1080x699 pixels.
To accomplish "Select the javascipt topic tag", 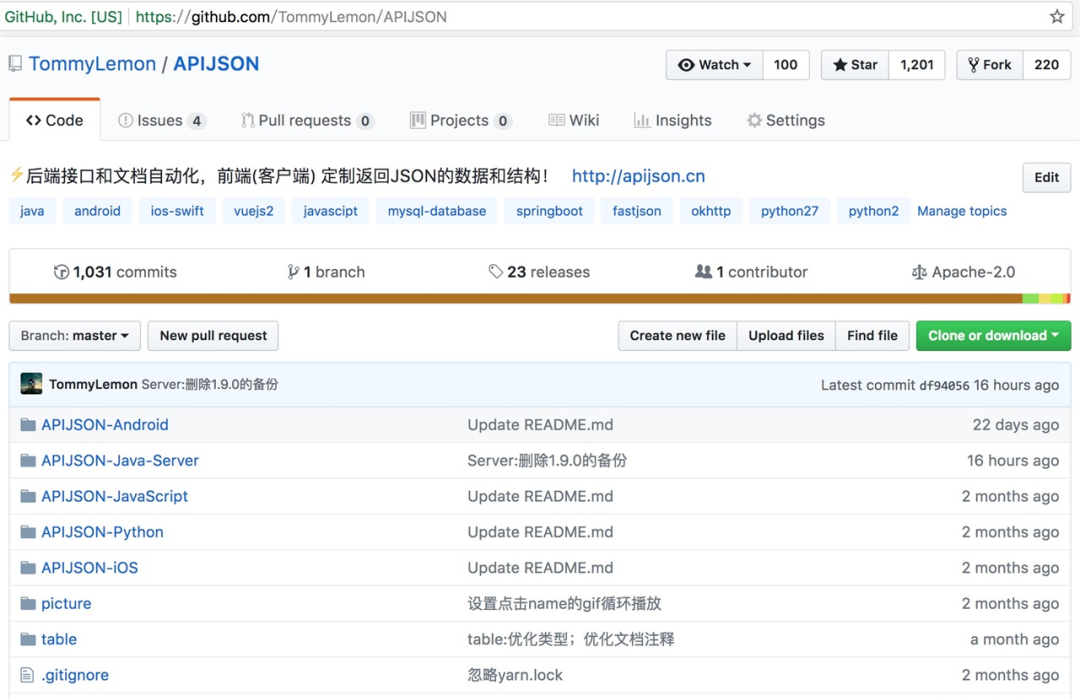I will pos(331,211).
